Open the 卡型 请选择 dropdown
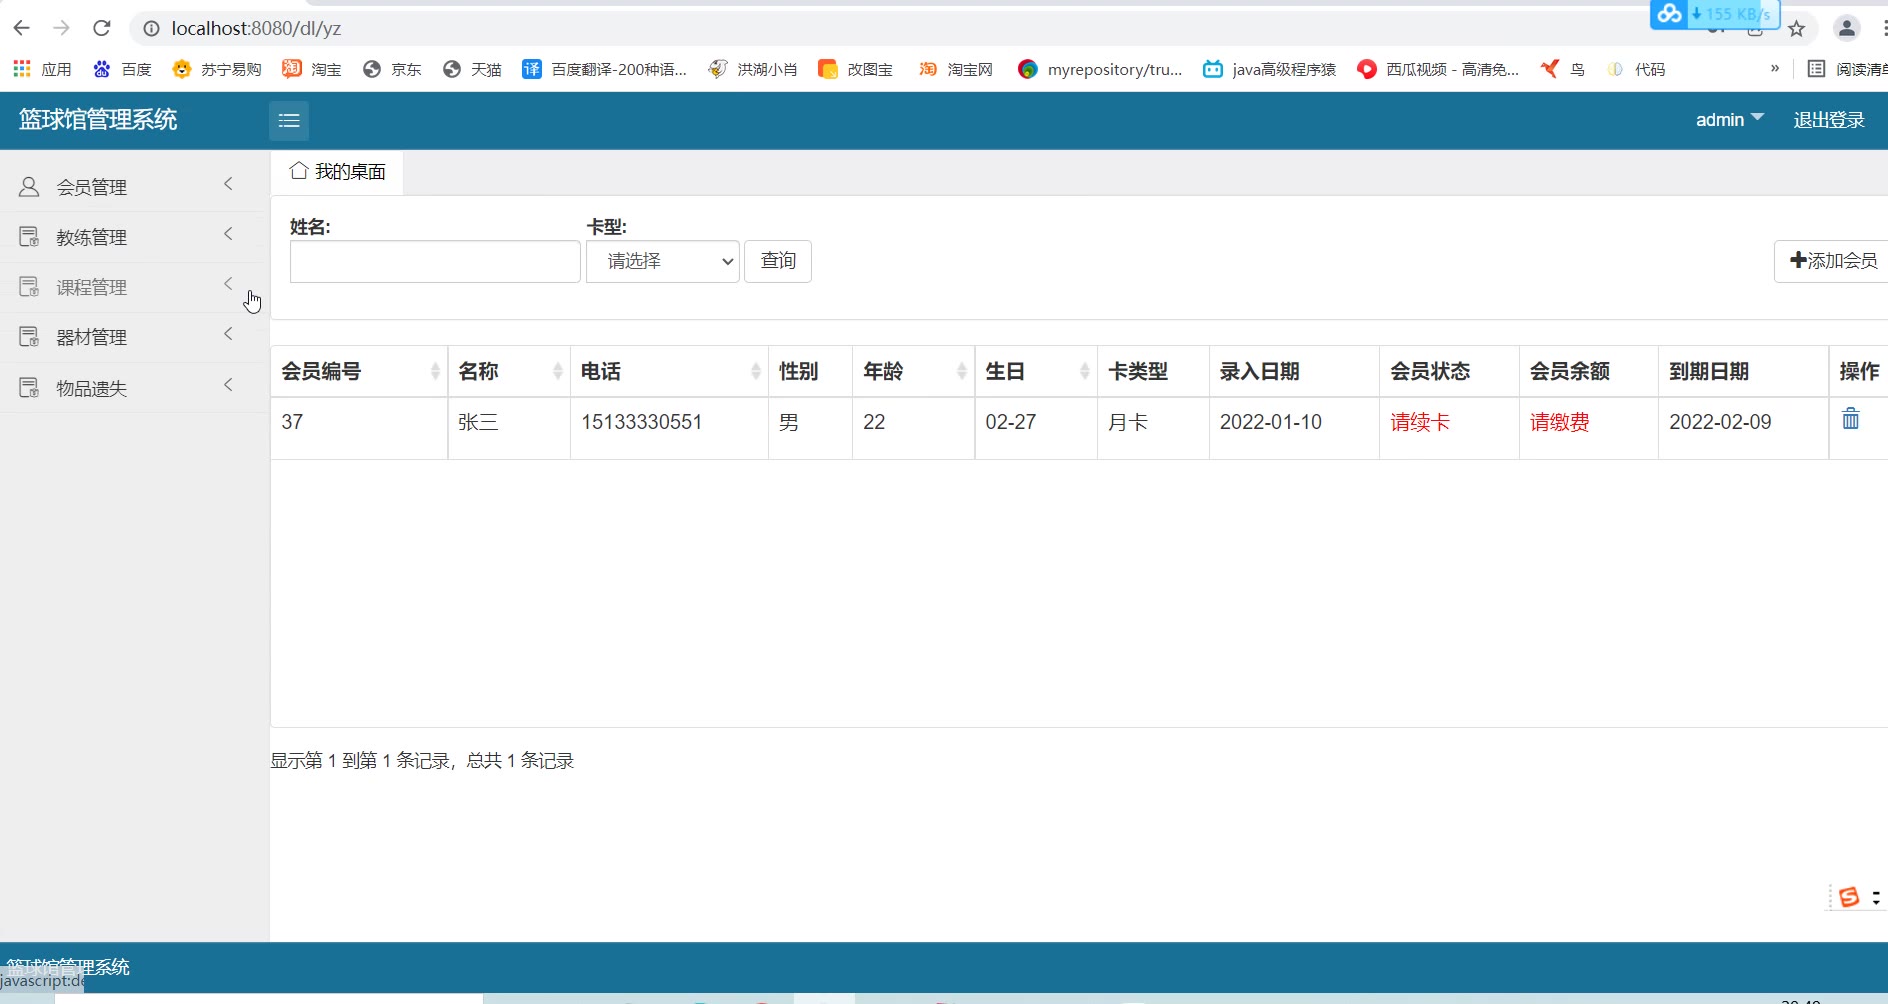The width and height of the screenshot is (1888, 1004). click(662, 262)
